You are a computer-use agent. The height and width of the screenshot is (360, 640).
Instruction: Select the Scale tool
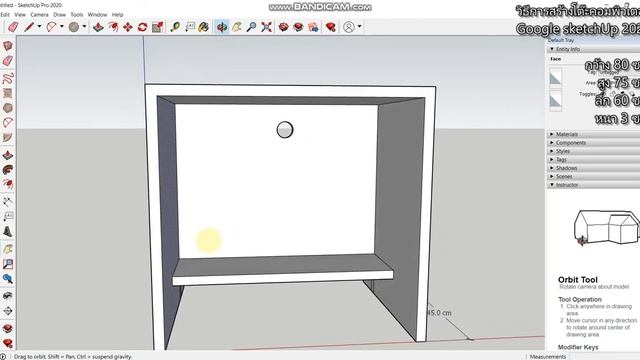158,27
